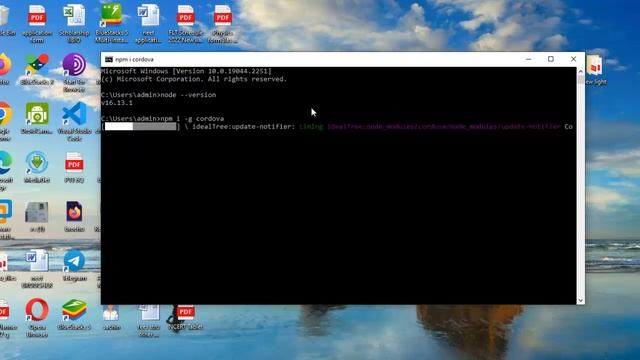The width and height of the screenshot is (640, 360).
Task: Click the 'node --version' command line
Action: (159, 95)
